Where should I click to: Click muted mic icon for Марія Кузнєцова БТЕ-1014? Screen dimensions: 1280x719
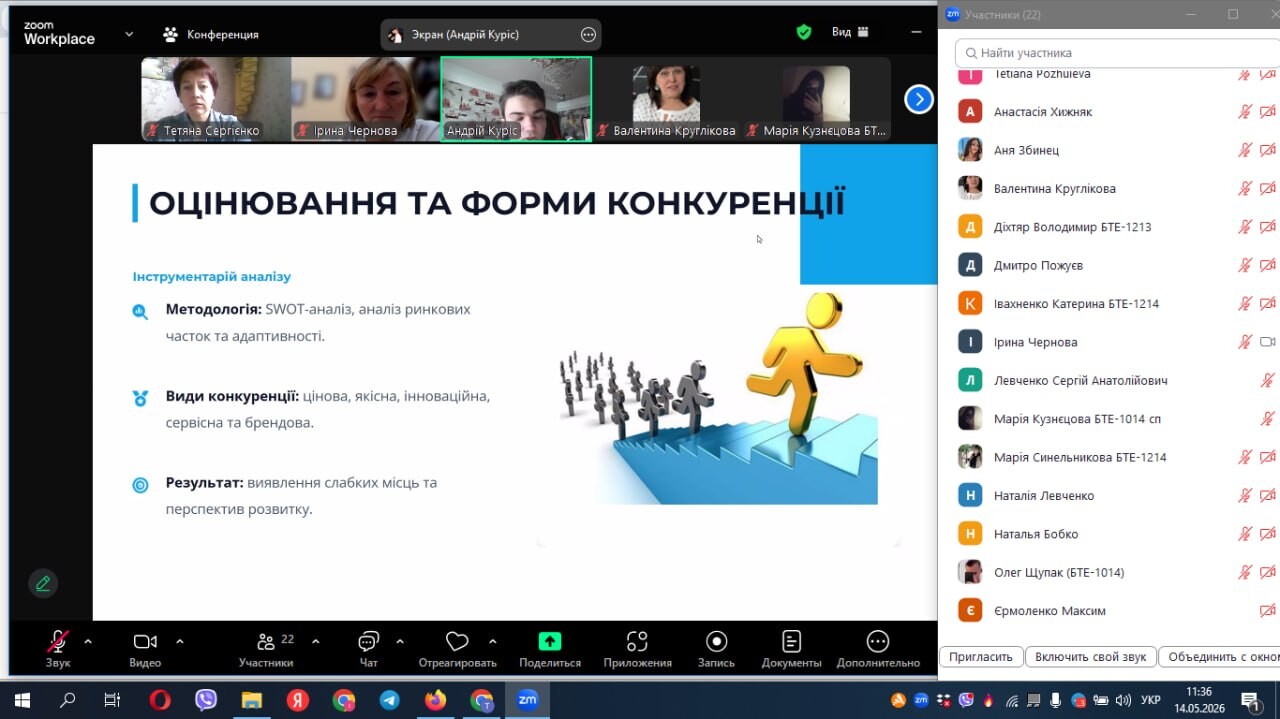tap(1268, 419)
